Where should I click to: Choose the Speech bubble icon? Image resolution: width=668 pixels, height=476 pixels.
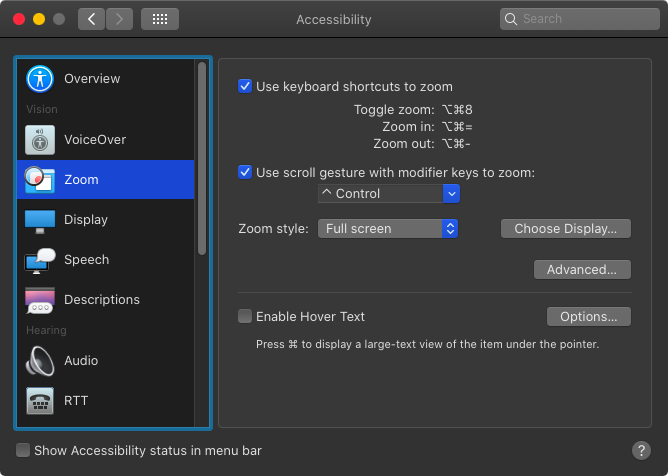pos(40,260)
